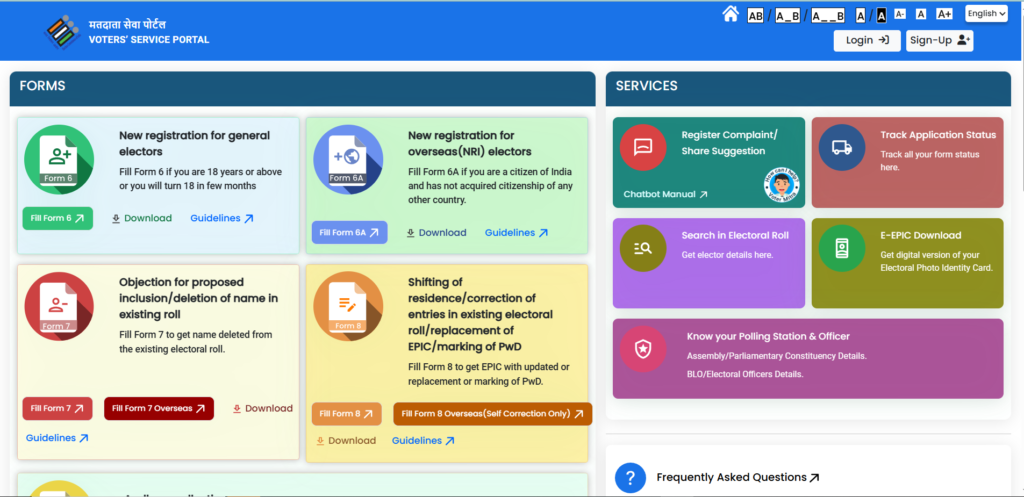The image size is (1024, 497).
Task: Click the Fill Form 7 button
Action: pos(57,408)
